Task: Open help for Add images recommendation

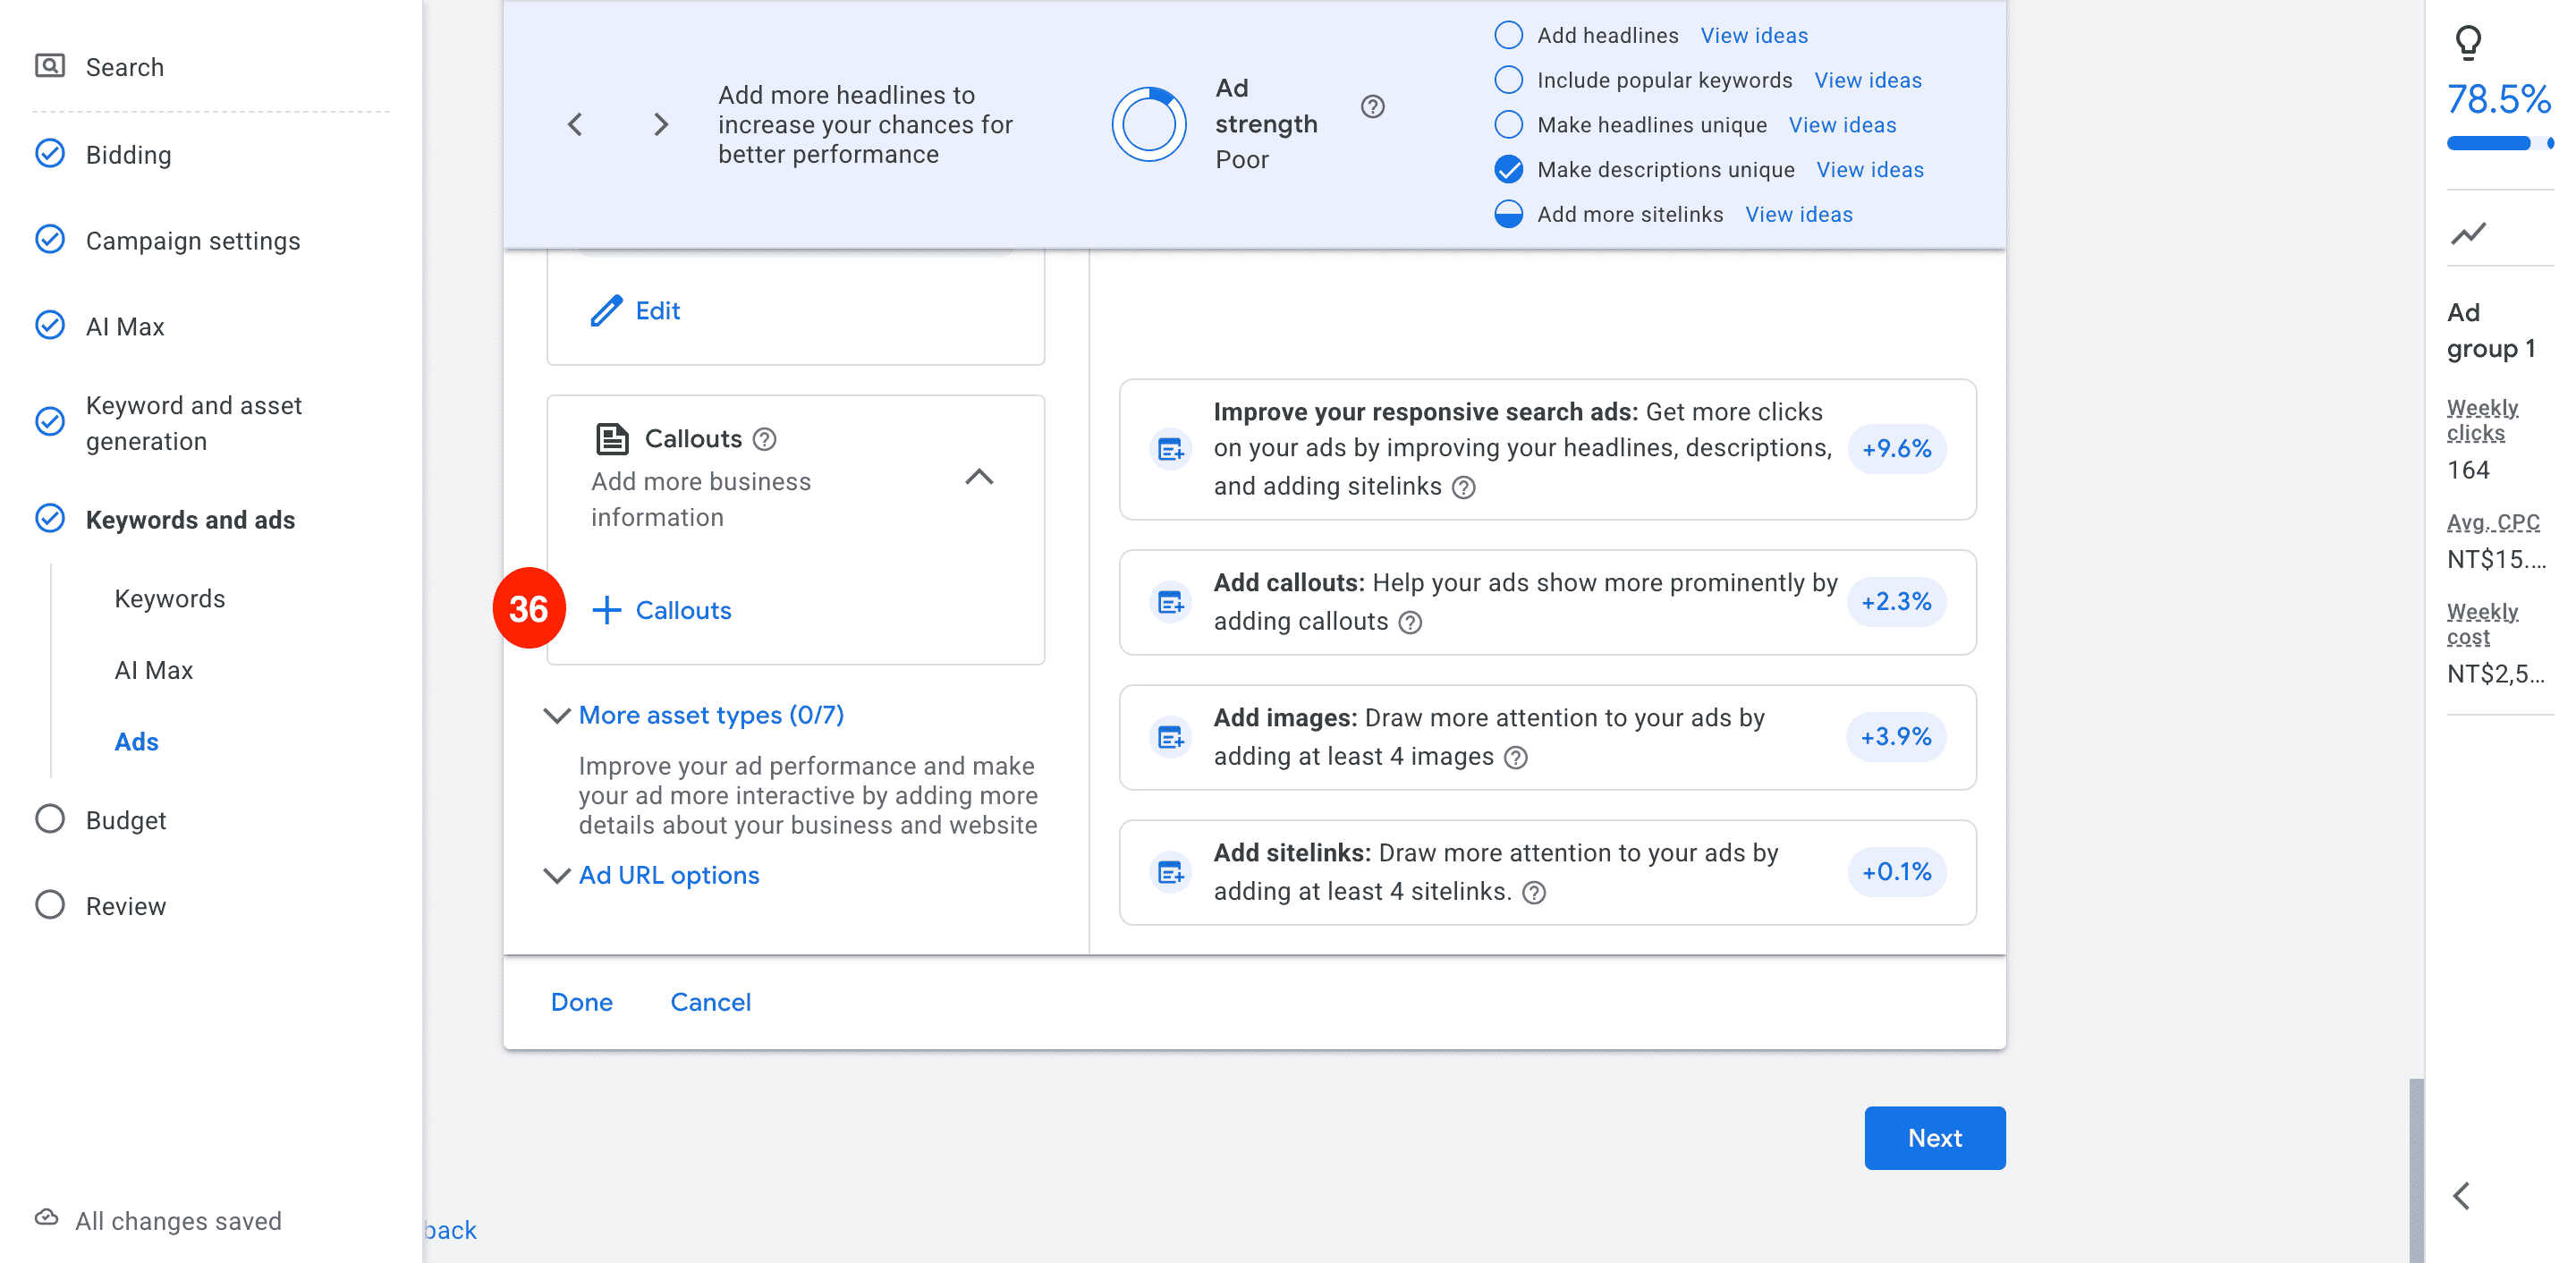Action: [1516, 758]
